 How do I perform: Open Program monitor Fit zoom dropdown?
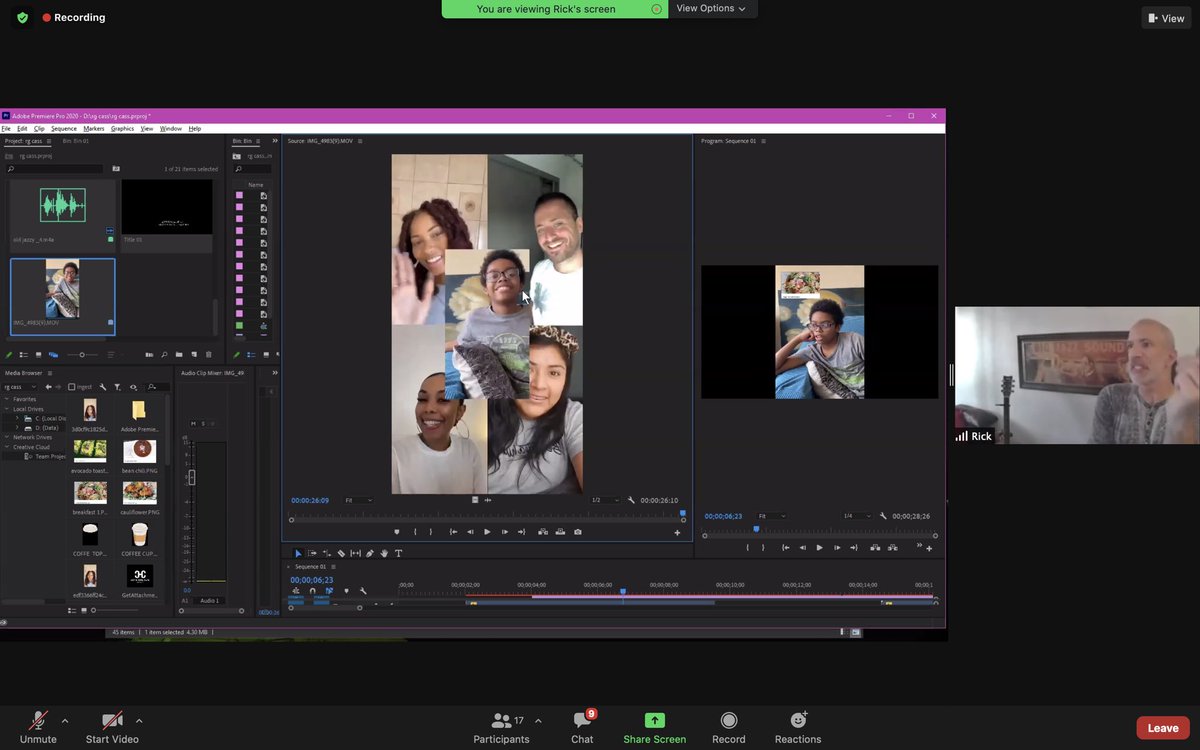(x=771, y=516)
